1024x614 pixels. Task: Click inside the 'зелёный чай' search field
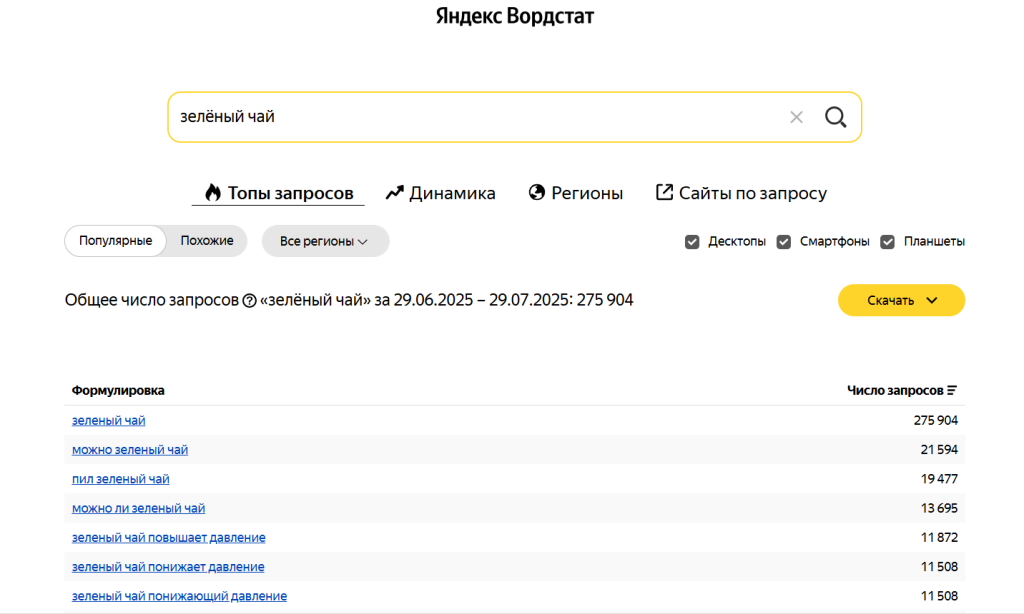pos(470,117)
